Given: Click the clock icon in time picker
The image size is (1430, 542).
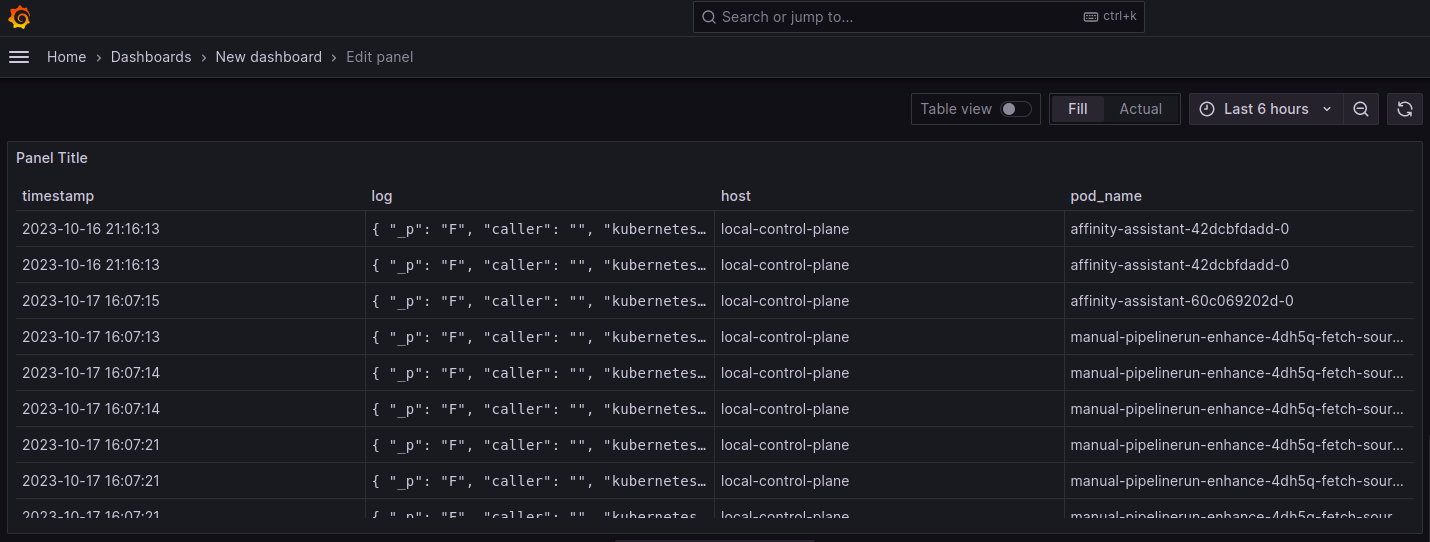Looking at the screenshot, I should pos(1207,109).
